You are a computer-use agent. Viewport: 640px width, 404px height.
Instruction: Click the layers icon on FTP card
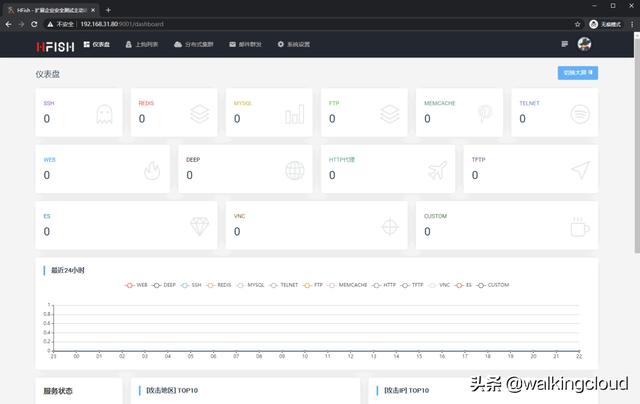pyautogui.click(x=390, y=114)
